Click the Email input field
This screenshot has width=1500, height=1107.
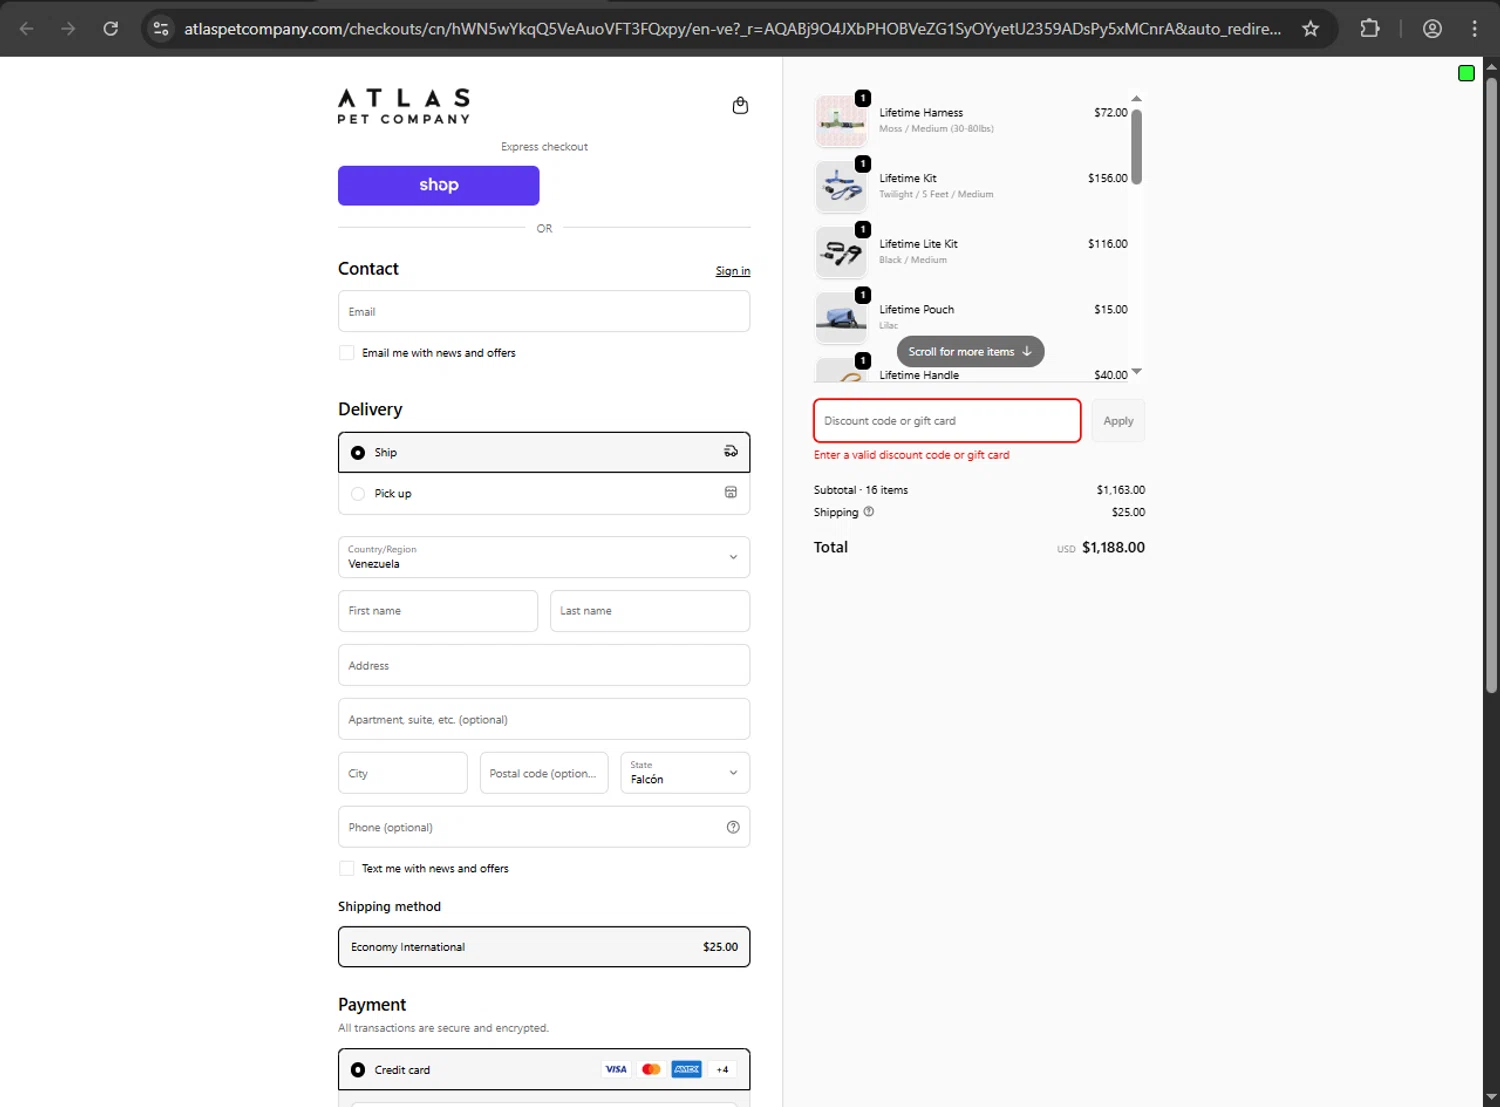coord(544,311)
